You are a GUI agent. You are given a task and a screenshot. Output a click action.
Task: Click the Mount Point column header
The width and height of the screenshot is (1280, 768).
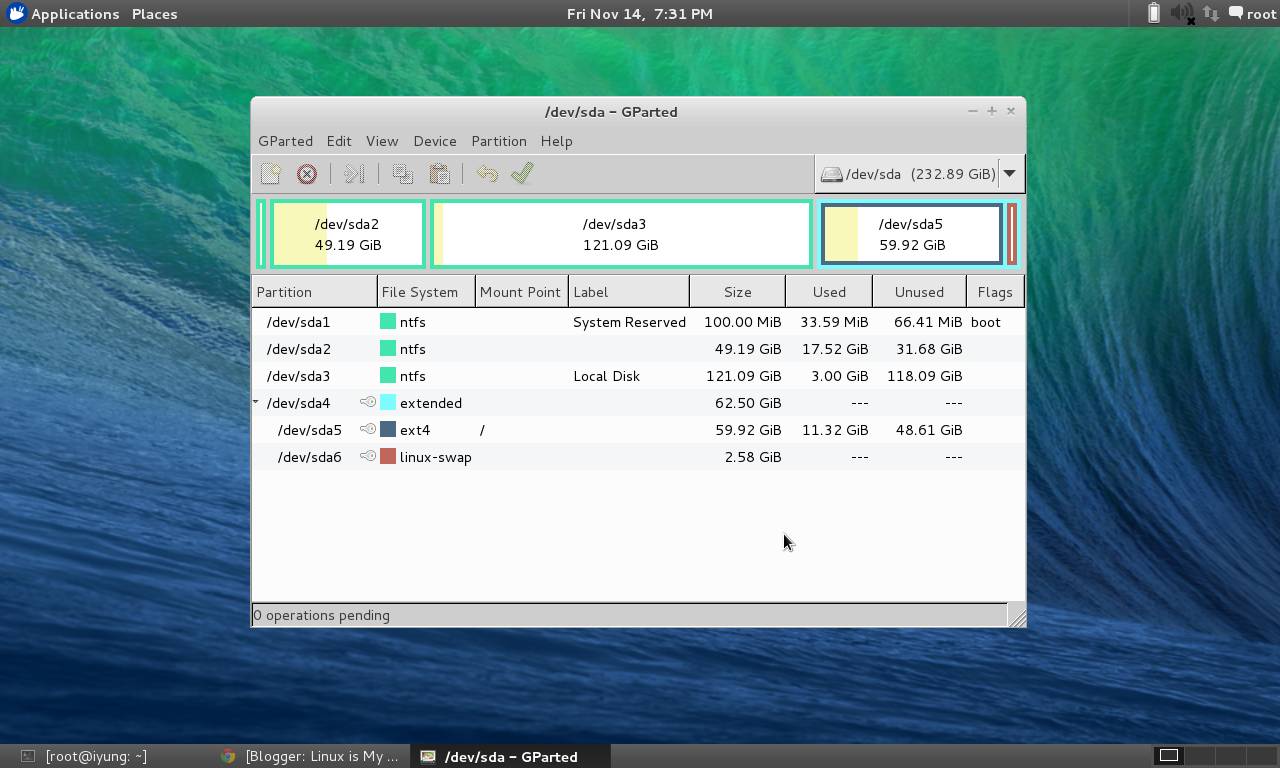tap(522, 292)
